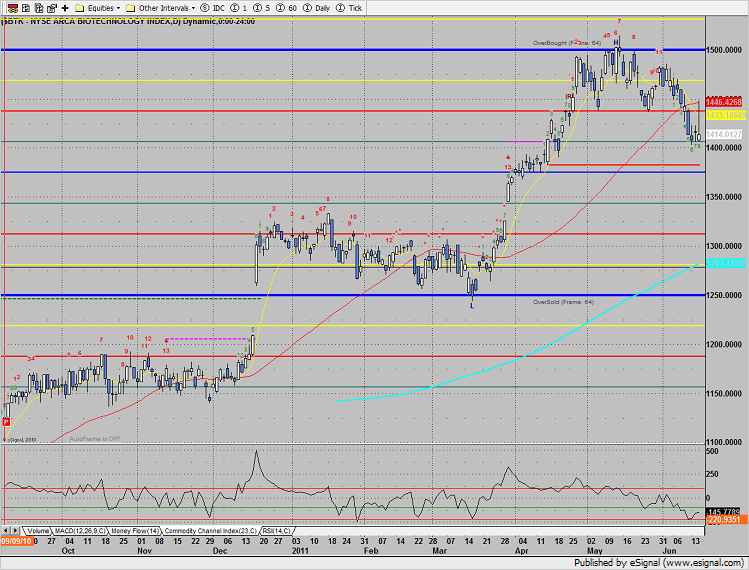Click the black plus icon in toolbar
The image size is (749, 570).
point(65,8)
